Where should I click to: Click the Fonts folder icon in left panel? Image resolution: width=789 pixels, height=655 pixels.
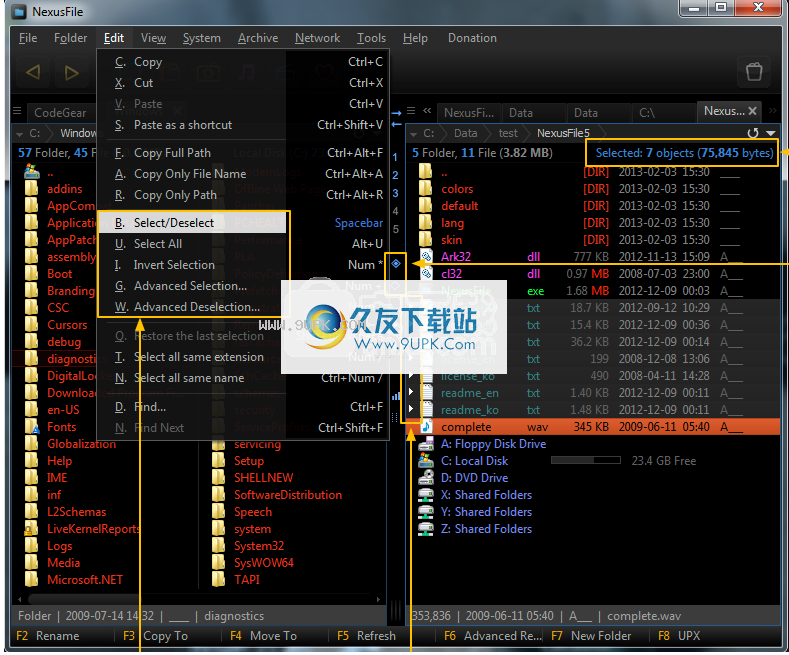tap(32, 427)
